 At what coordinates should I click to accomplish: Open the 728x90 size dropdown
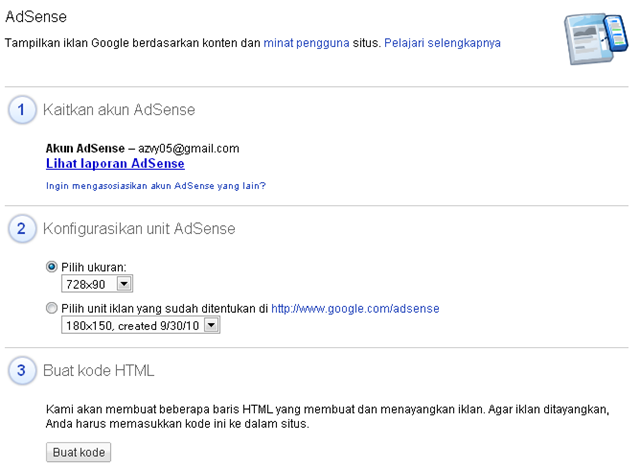click(x=97, y=284)
